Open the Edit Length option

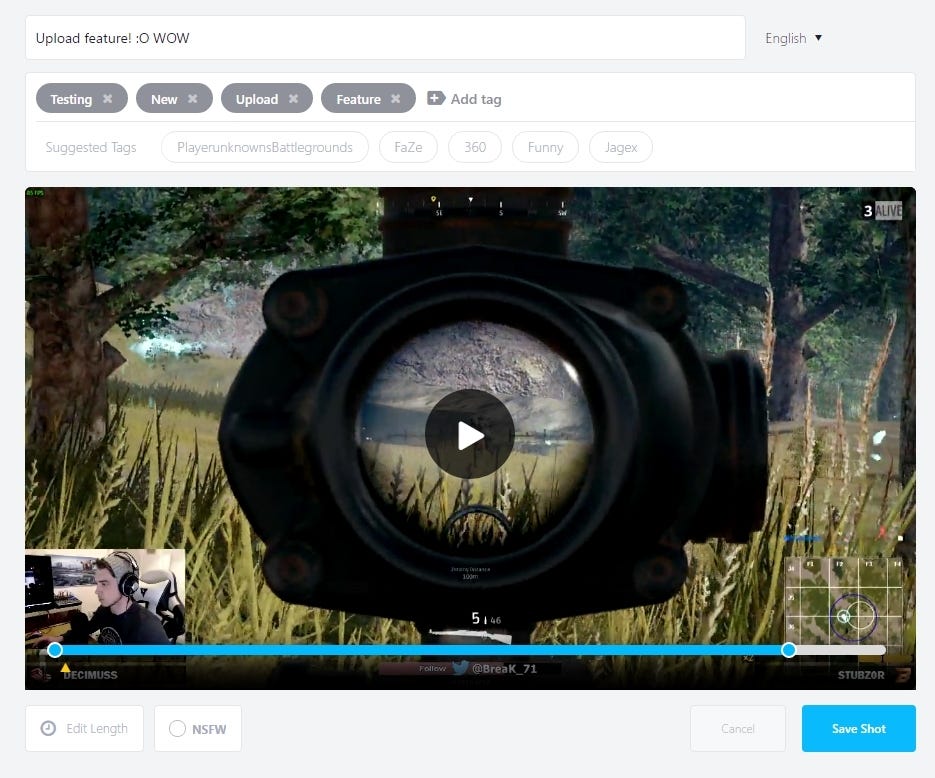point(84,729)
